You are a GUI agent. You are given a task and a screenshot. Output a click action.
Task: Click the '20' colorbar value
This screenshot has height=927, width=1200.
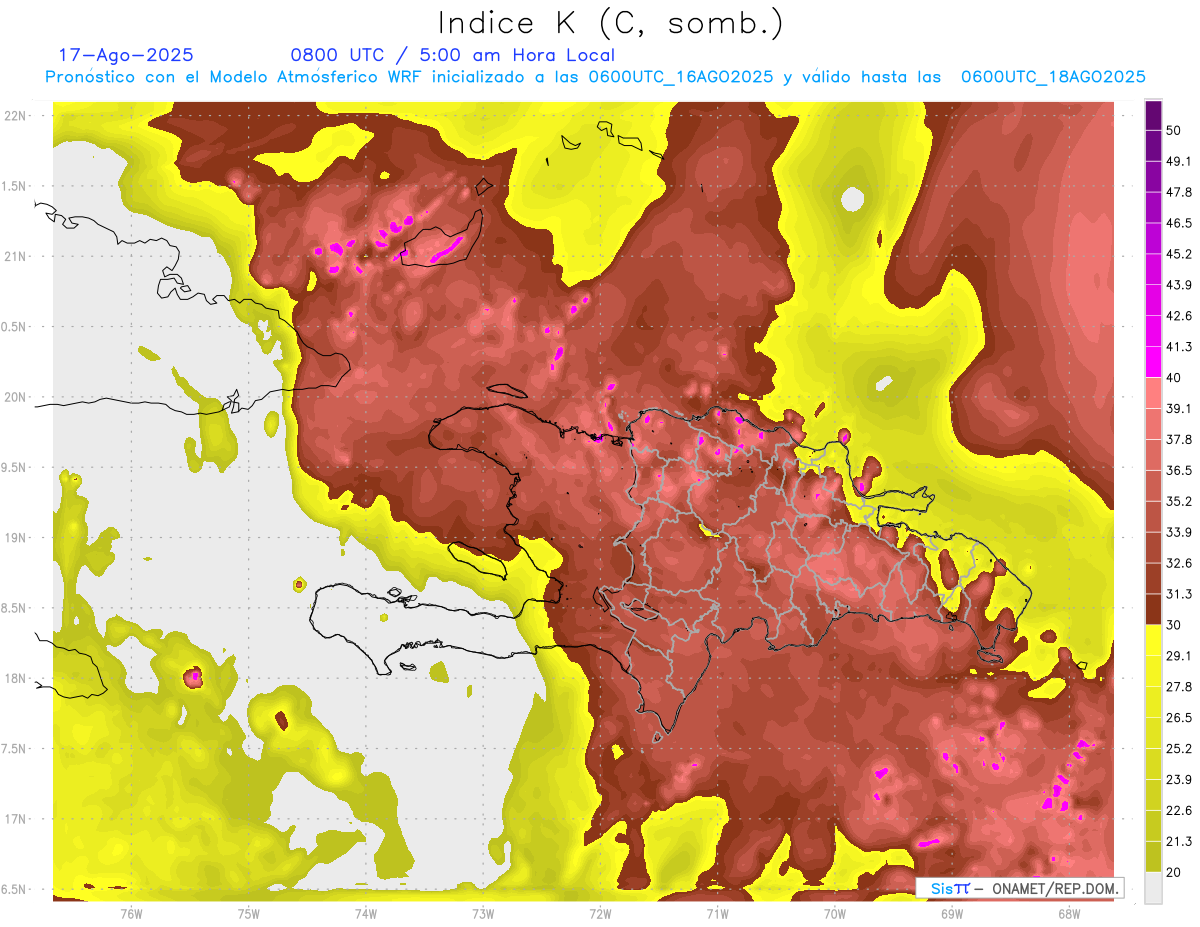pyautogui.click(x=1174, y=872)
